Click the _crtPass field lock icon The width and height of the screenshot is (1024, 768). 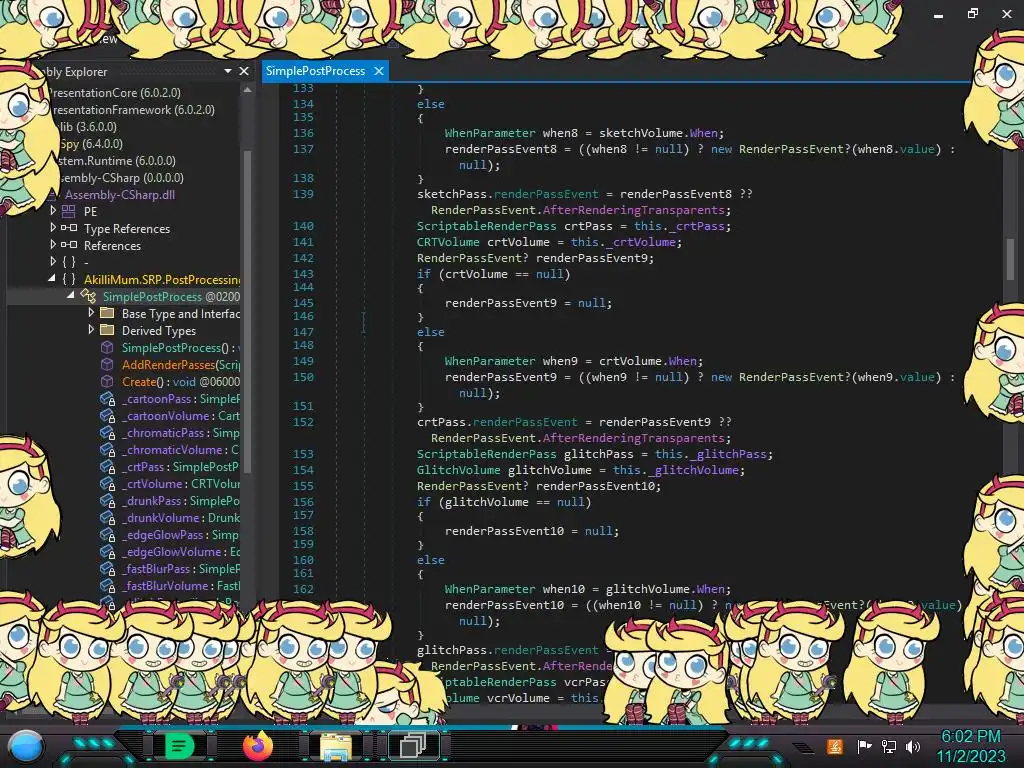coord(108,466)
